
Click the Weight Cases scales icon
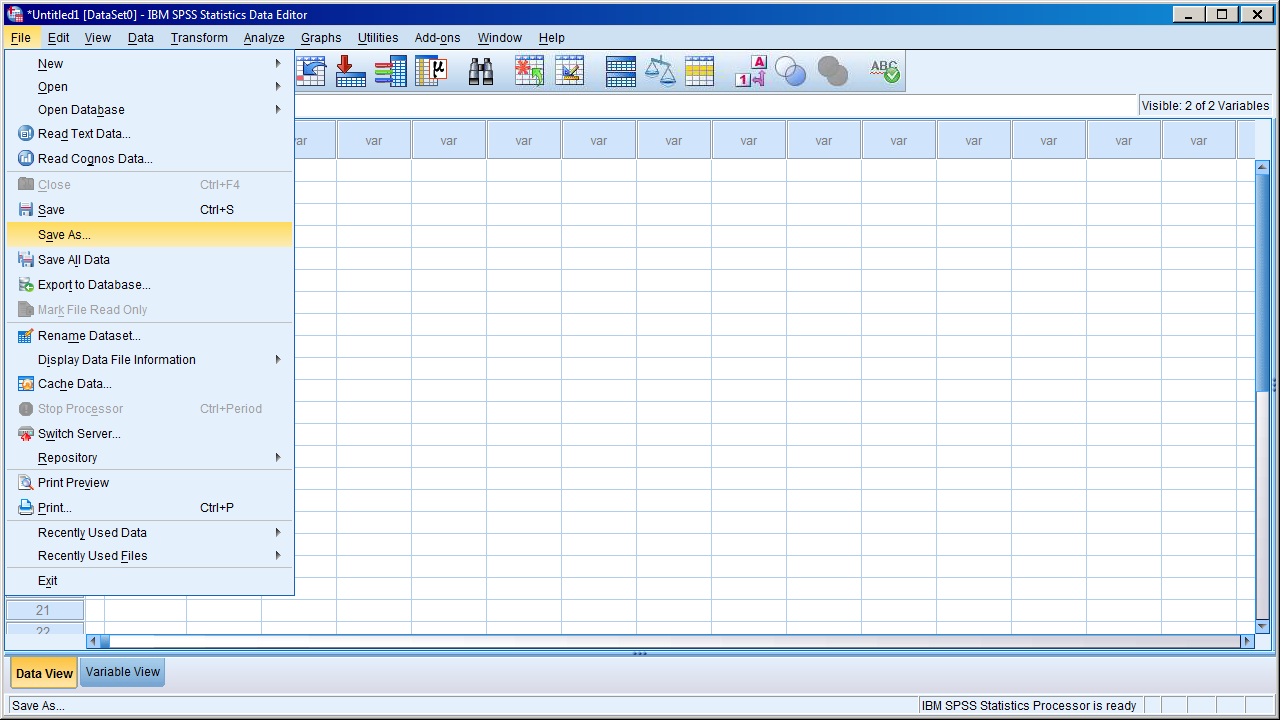pos(660,71)
